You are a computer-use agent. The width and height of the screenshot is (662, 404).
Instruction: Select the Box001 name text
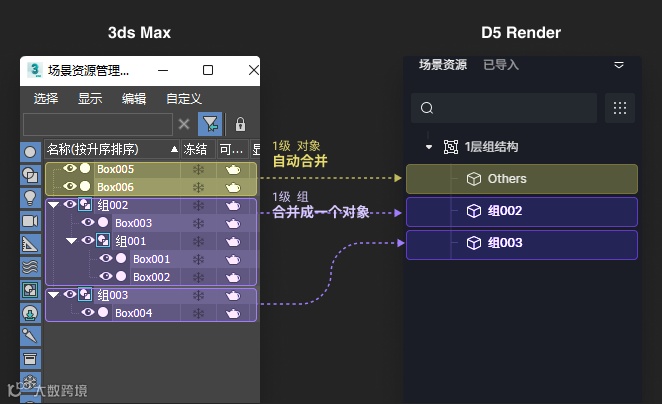152,259
